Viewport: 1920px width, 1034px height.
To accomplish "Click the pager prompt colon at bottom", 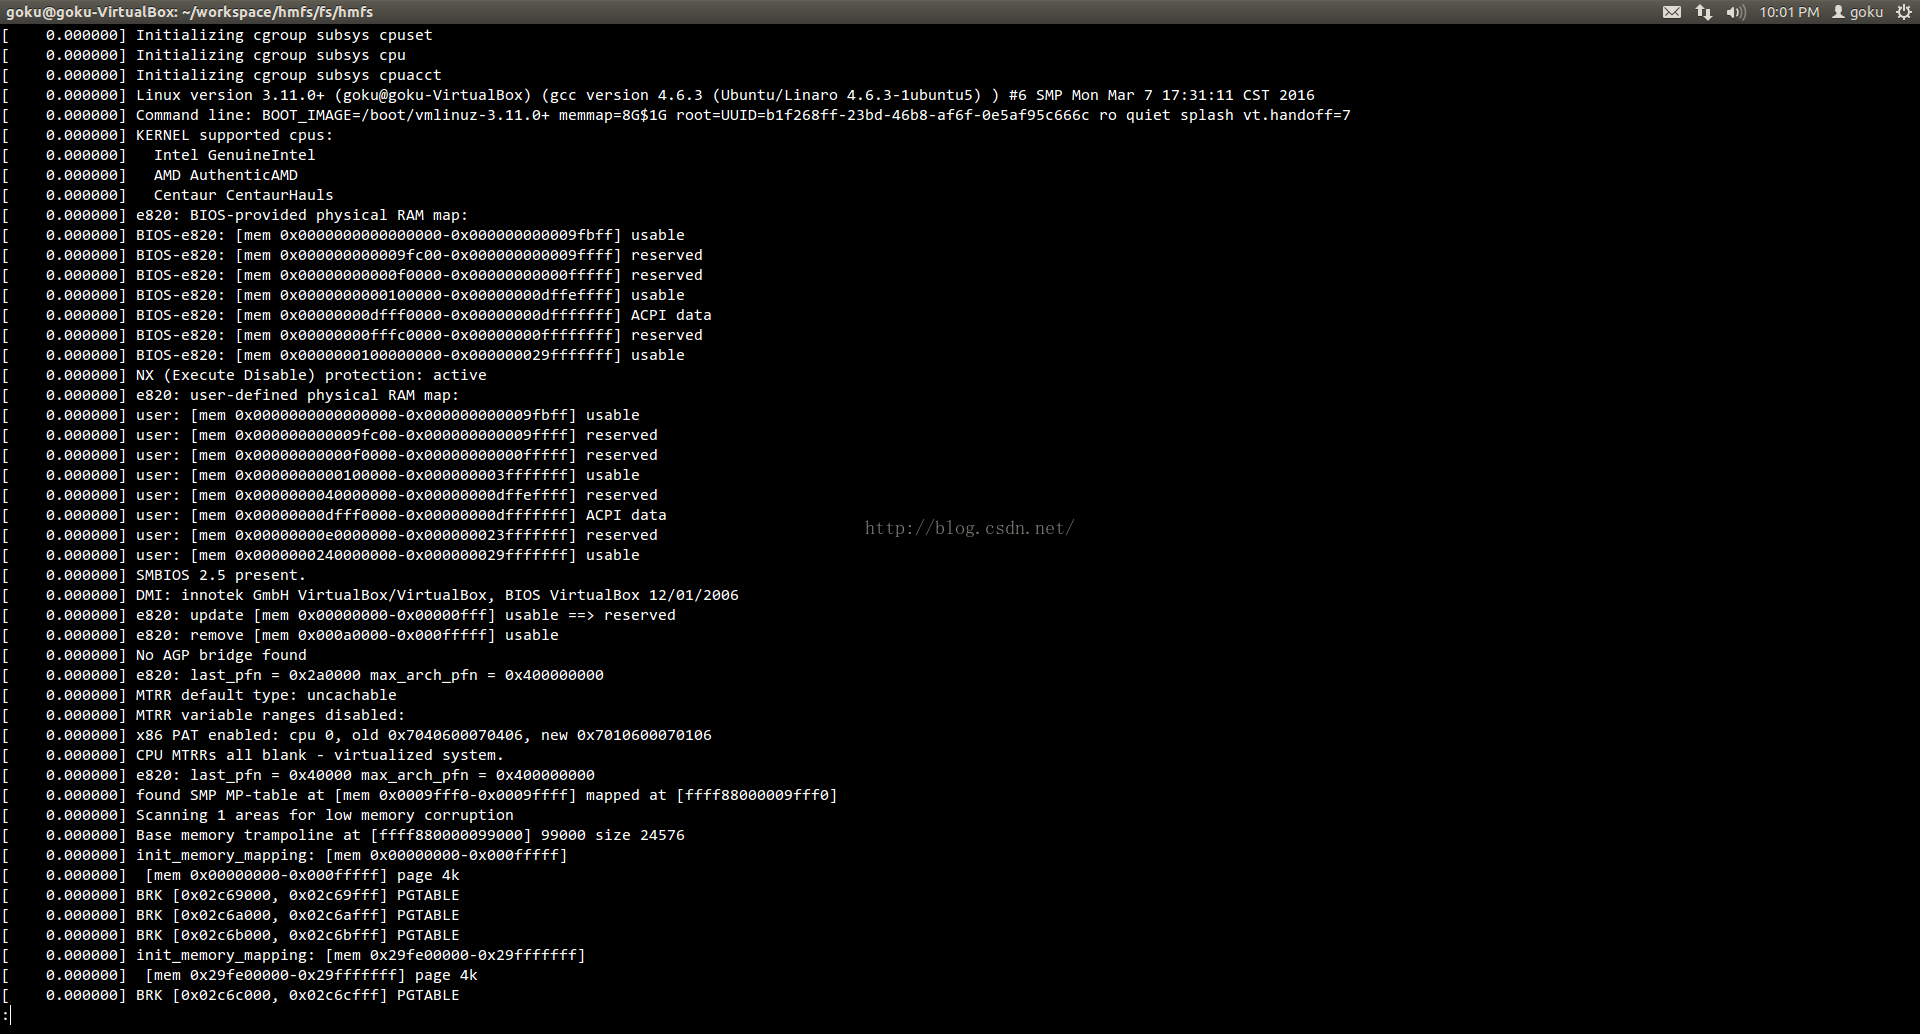I will pos(5,1015).
